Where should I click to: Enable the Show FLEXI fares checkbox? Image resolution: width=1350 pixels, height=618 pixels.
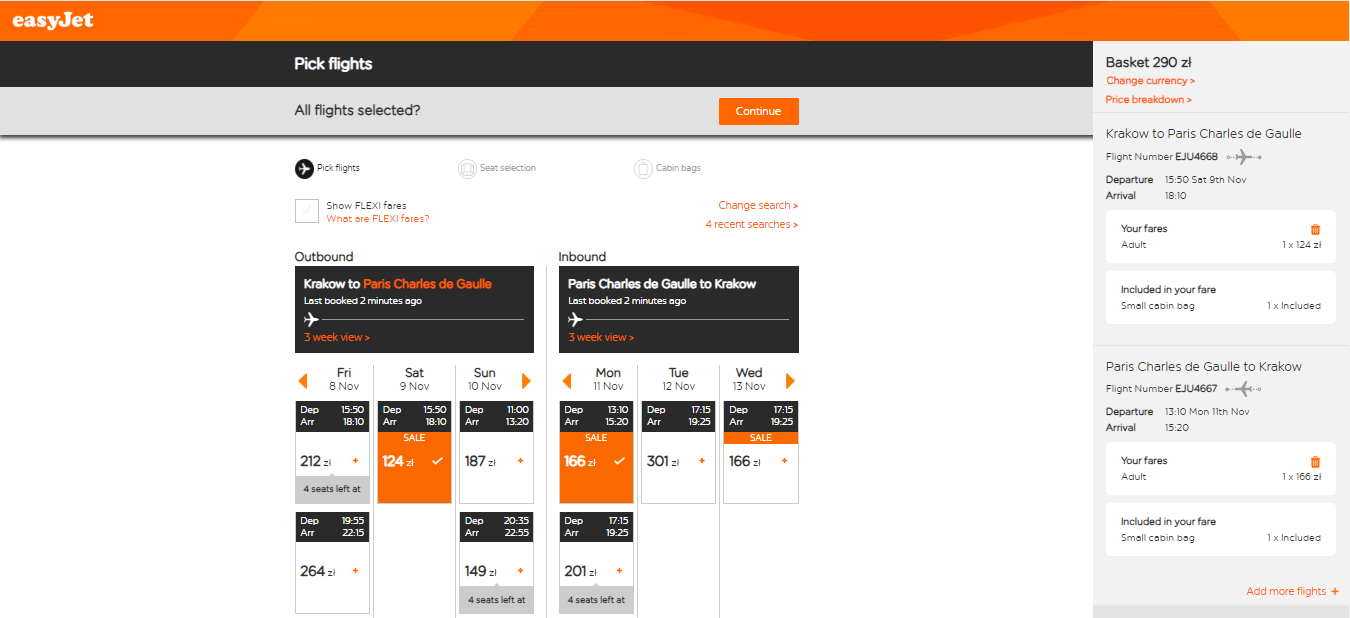(306, 211)
